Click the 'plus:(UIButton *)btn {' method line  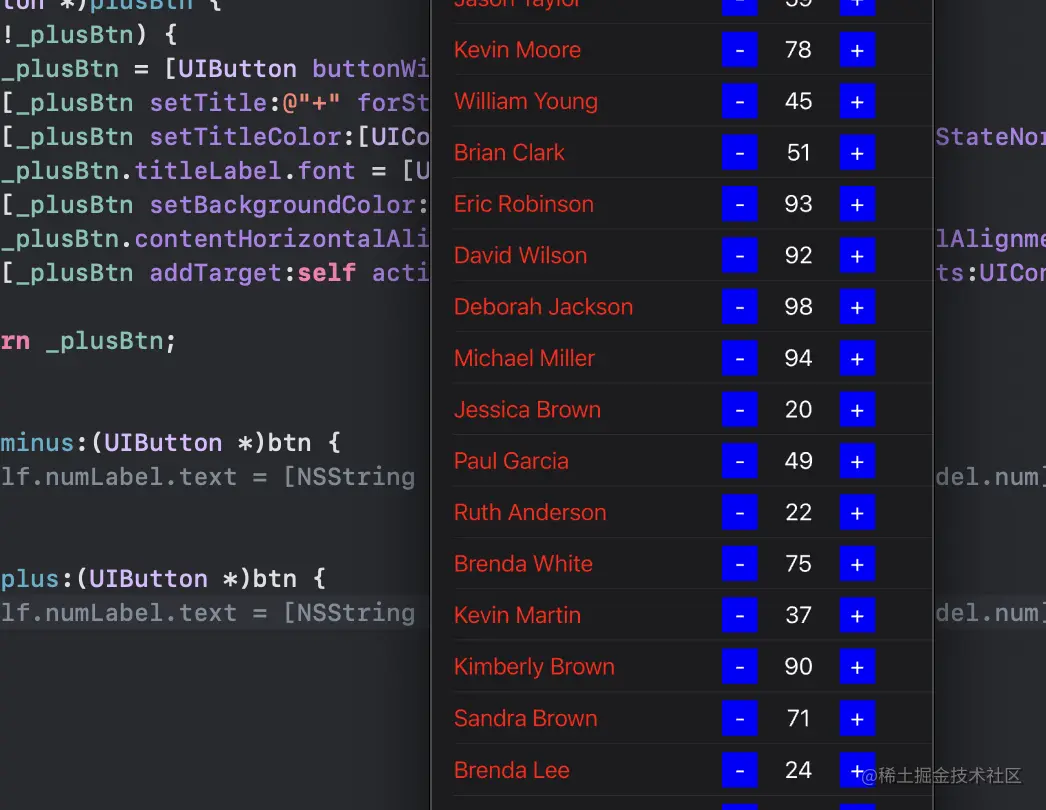[x=163, y=579]
